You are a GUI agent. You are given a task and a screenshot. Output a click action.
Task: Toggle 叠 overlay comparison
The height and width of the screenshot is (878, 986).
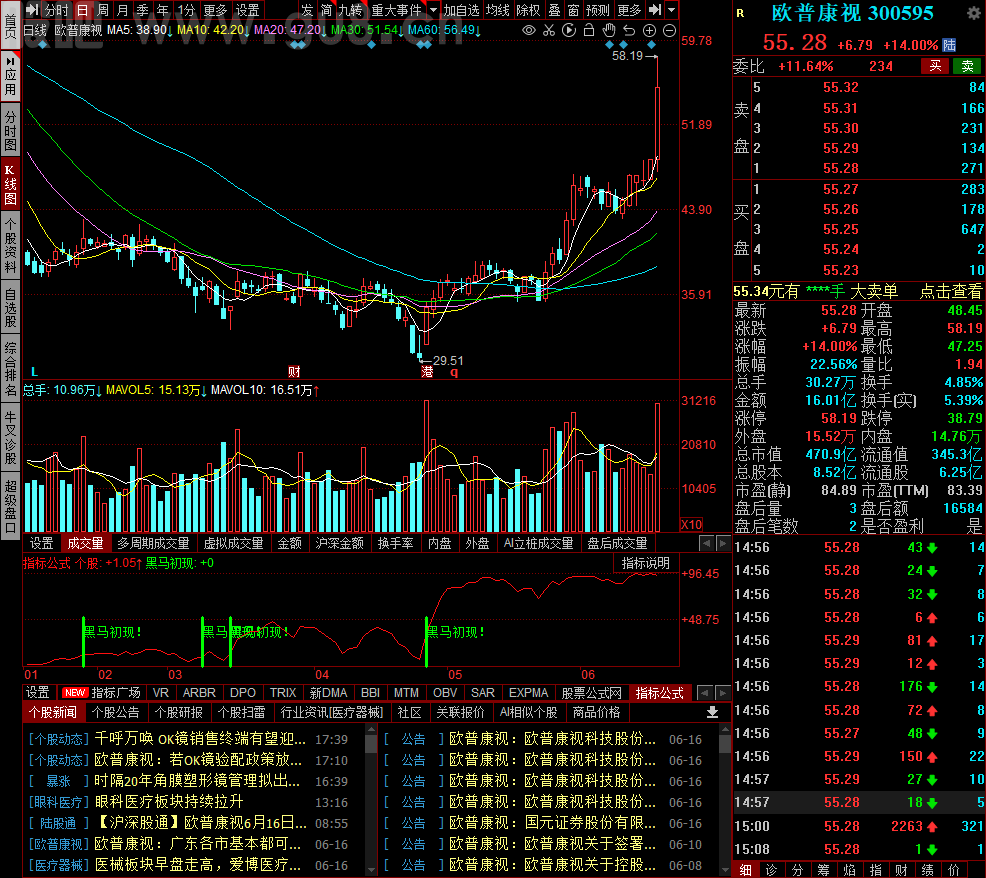(555, 10)
